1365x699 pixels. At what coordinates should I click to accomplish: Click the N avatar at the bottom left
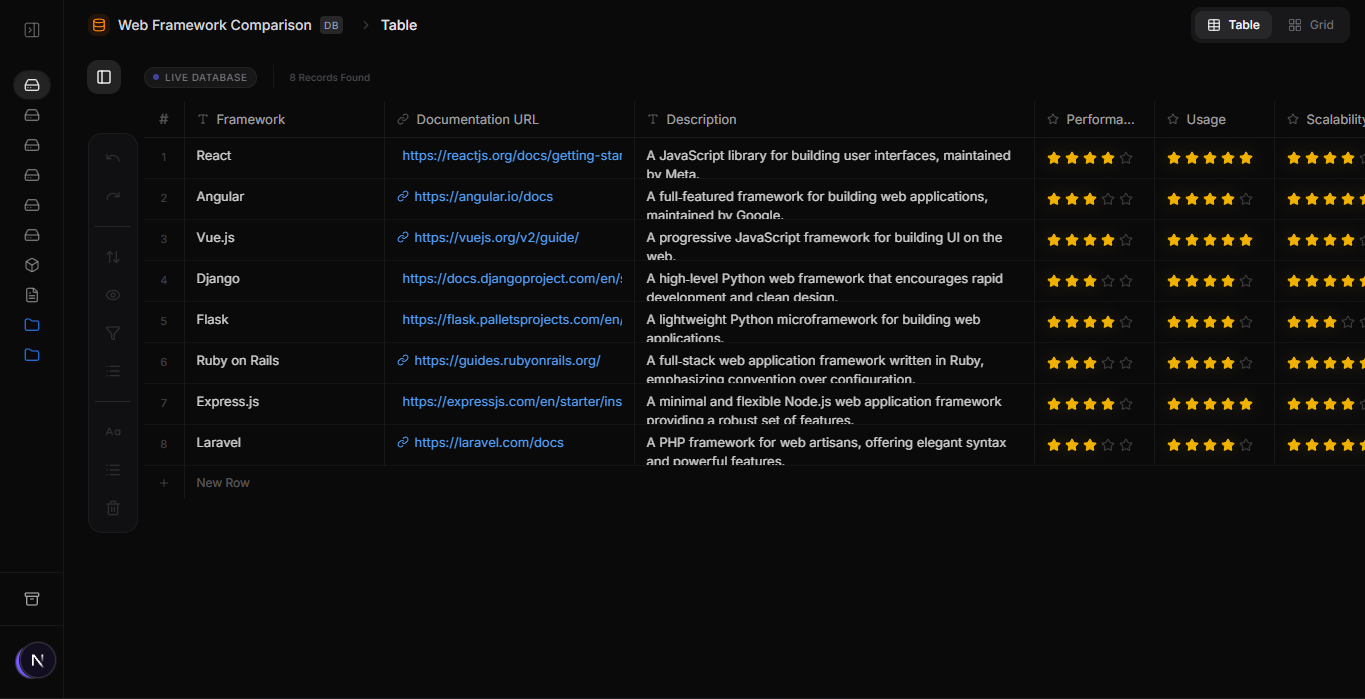click(x=35, y=660)
